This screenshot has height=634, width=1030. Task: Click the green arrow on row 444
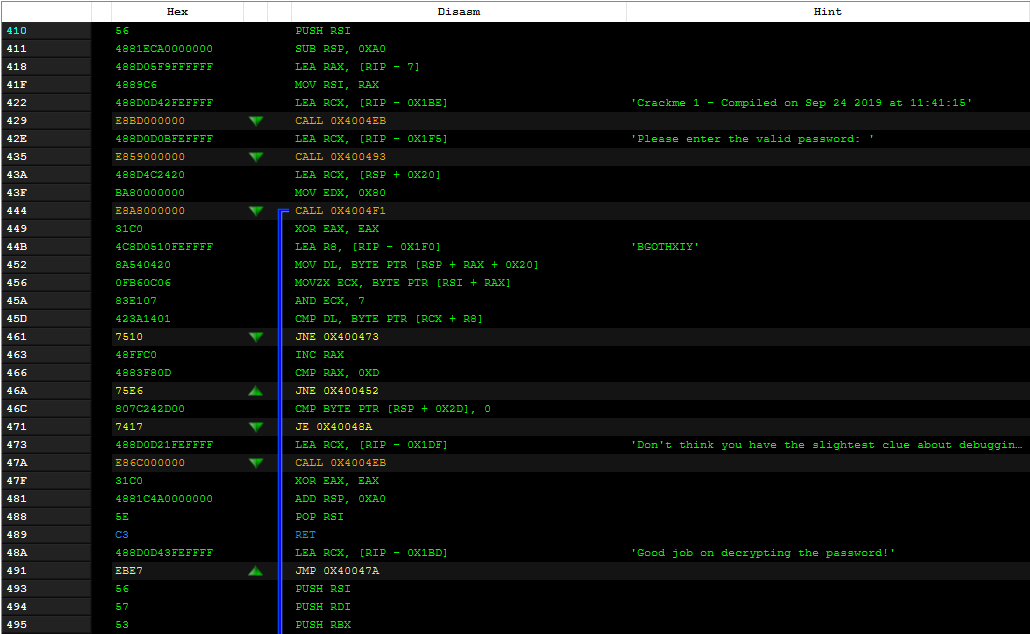tap(255, 211)
